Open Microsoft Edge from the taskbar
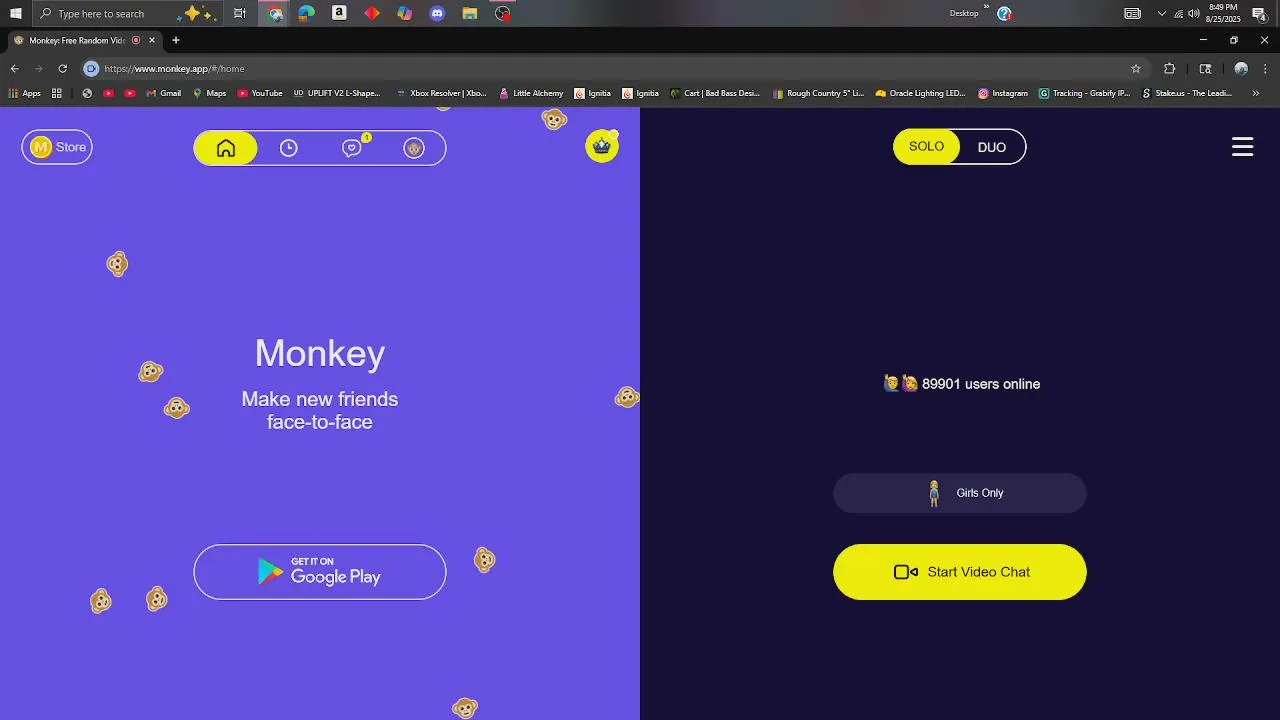The image size is (1280, 720). tap(307, 13)
